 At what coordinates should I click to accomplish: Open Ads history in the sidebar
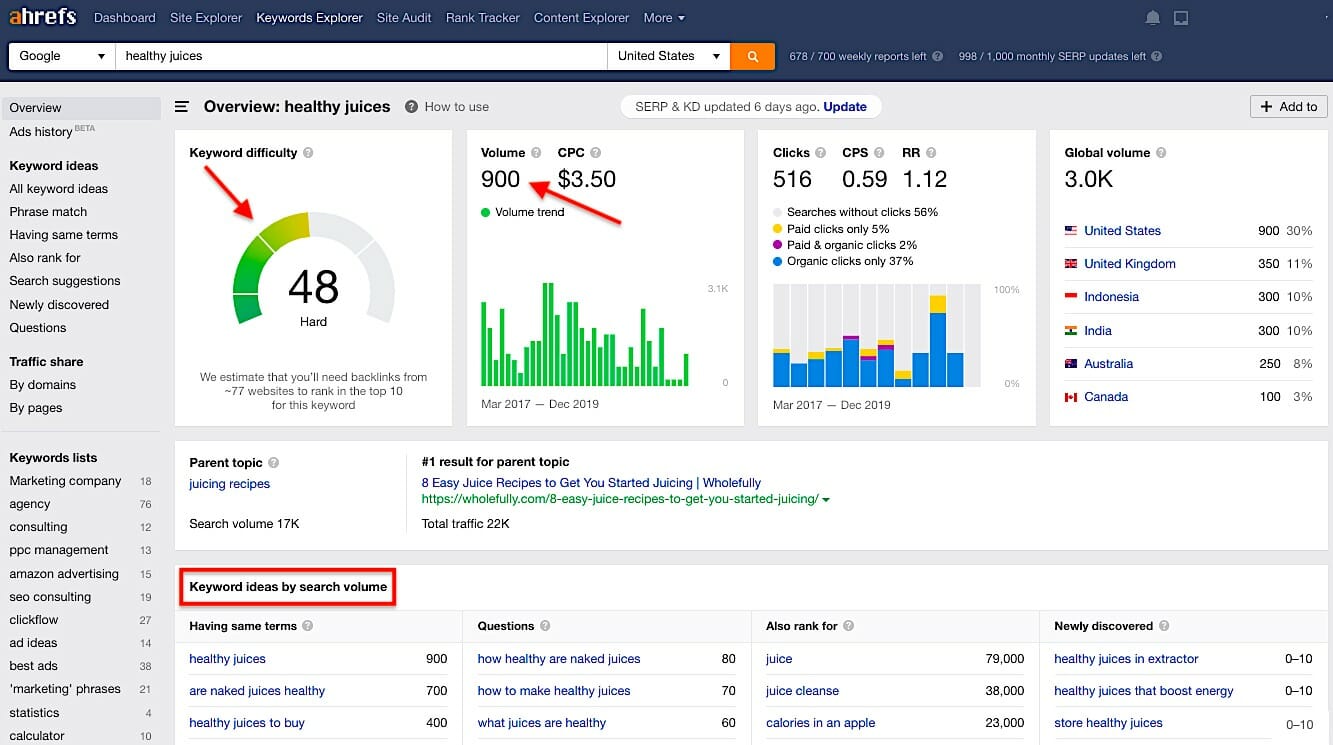click(41, 132)
